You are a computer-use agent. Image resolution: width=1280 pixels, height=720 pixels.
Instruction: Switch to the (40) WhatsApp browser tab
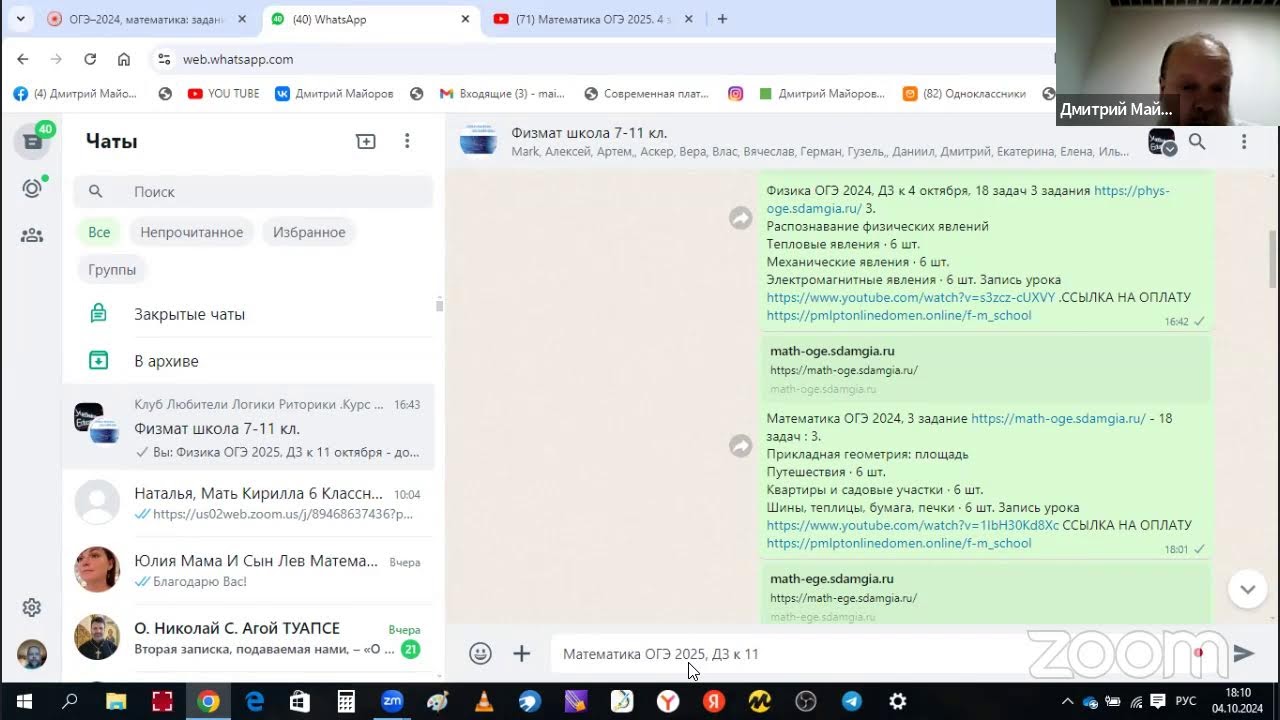pos(370,19)
